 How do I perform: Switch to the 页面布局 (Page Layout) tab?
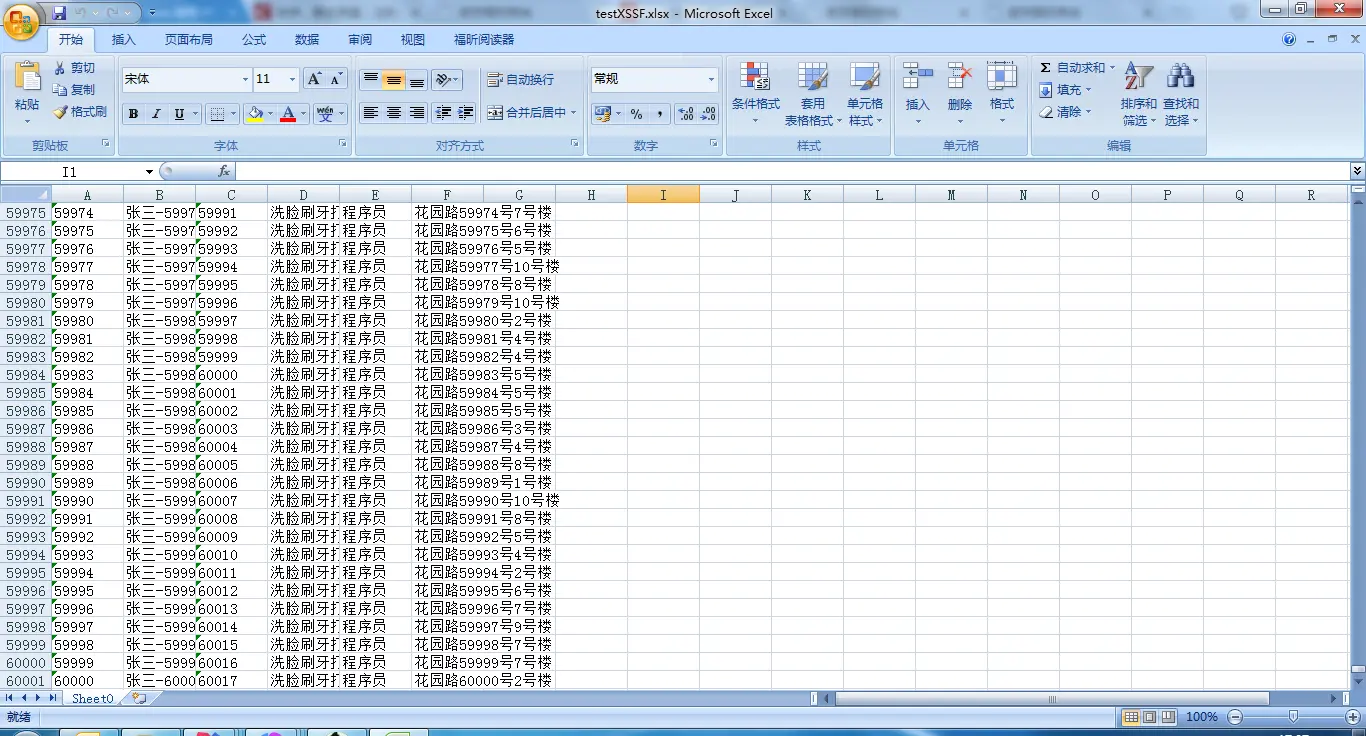click(x=189, y=40)
